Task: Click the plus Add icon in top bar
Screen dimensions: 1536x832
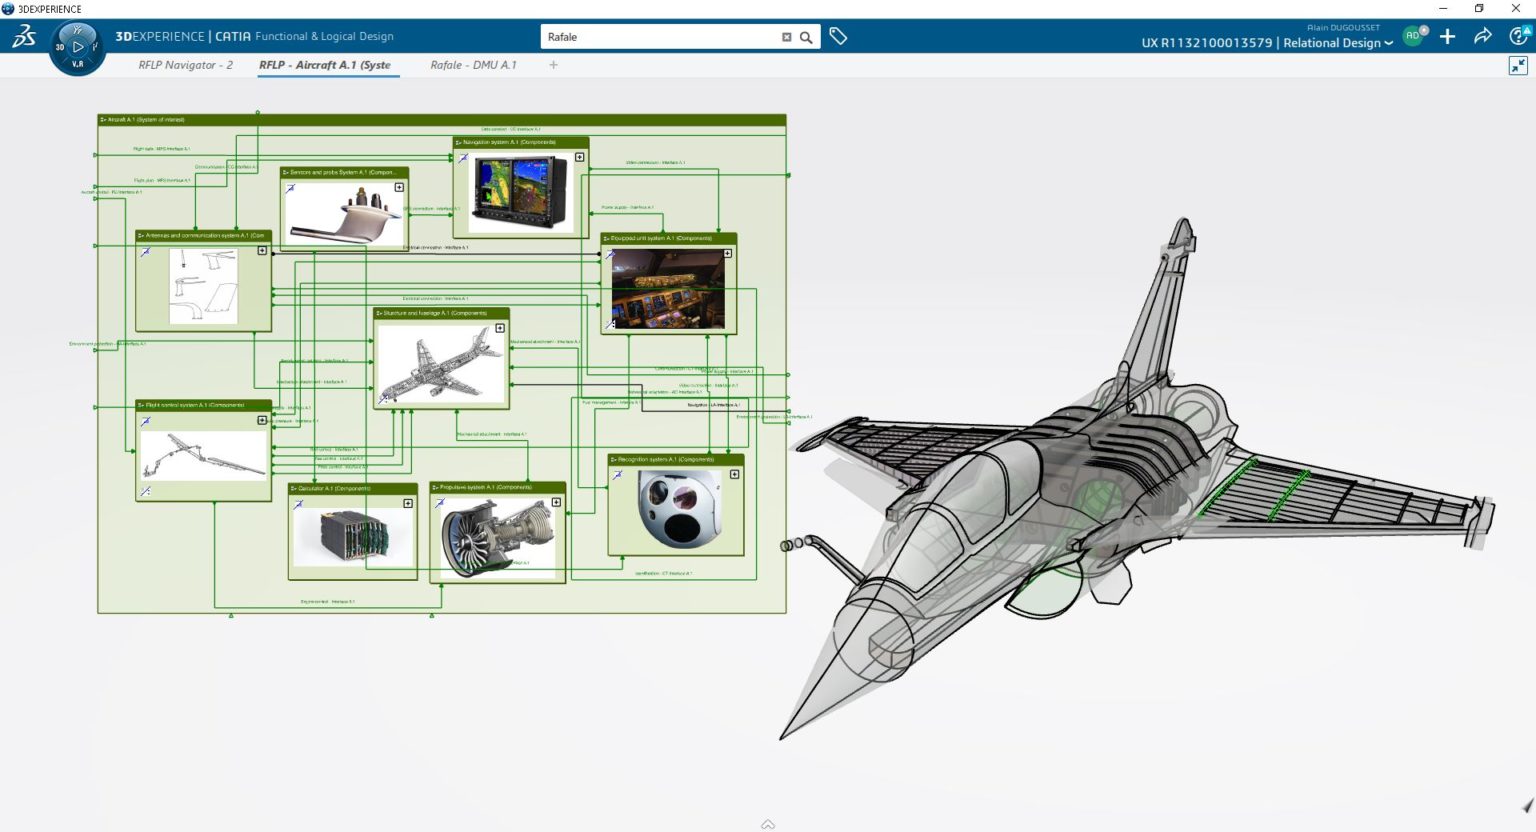Action: 1447,36
